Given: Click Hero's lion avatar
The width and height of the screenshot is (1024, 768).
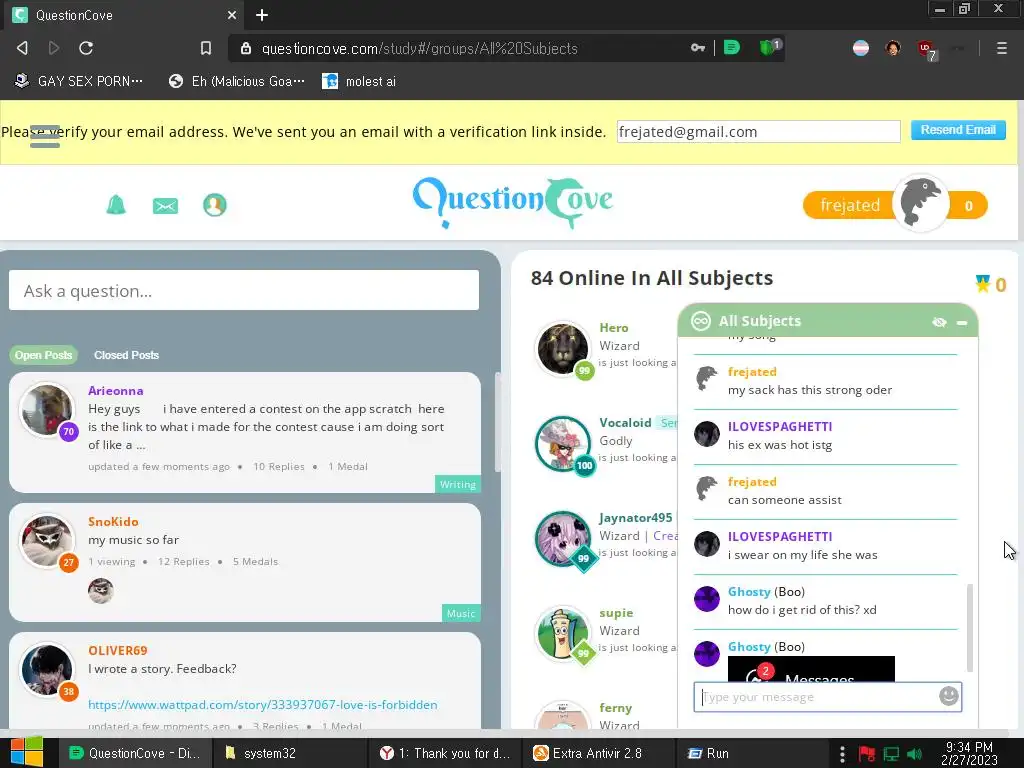Looking at the screenshot, I should pos(562,348).
